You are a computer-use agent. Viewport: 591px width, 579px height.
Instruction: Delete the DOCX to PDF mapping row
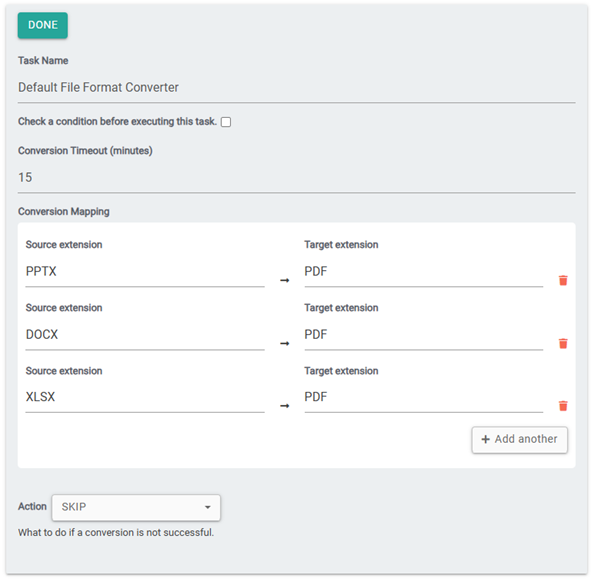(x=563, y=343)
